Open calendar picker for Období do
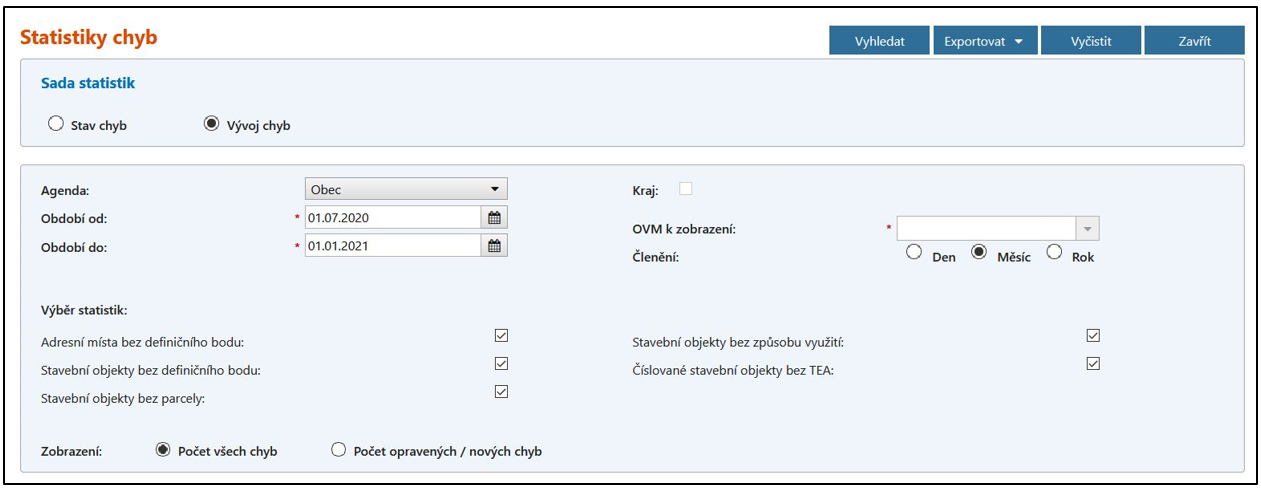This screenshot has height=488, width=1261. tap(494, 245)
